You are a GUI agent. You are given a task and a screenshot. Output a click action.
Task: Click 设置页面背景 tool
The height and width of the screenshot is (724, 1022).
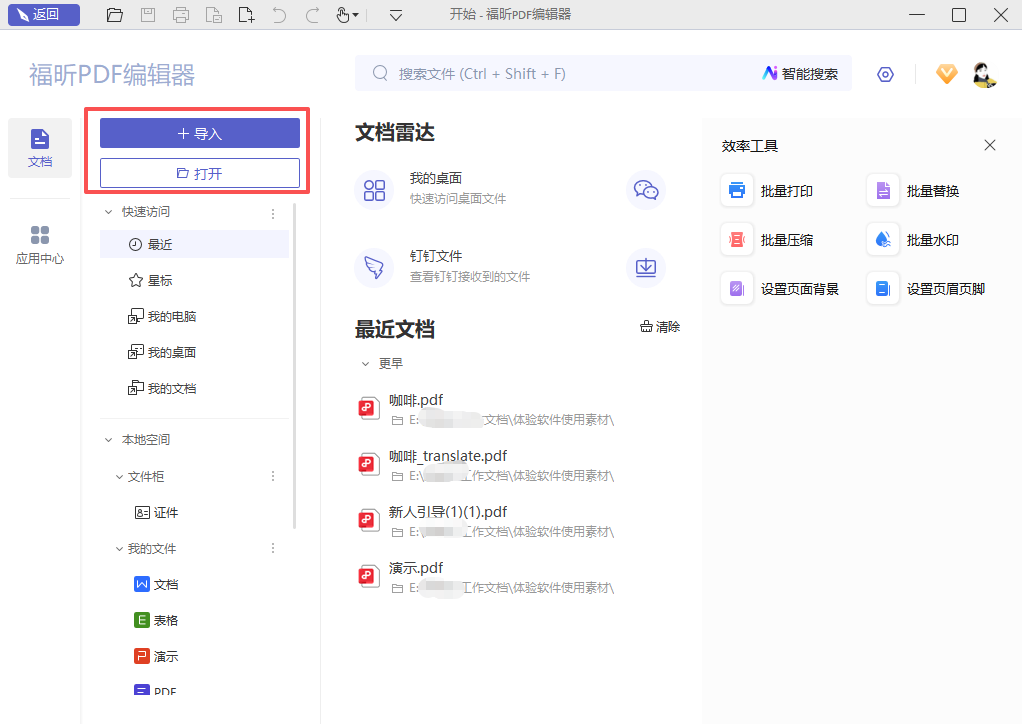pos(780,289)
